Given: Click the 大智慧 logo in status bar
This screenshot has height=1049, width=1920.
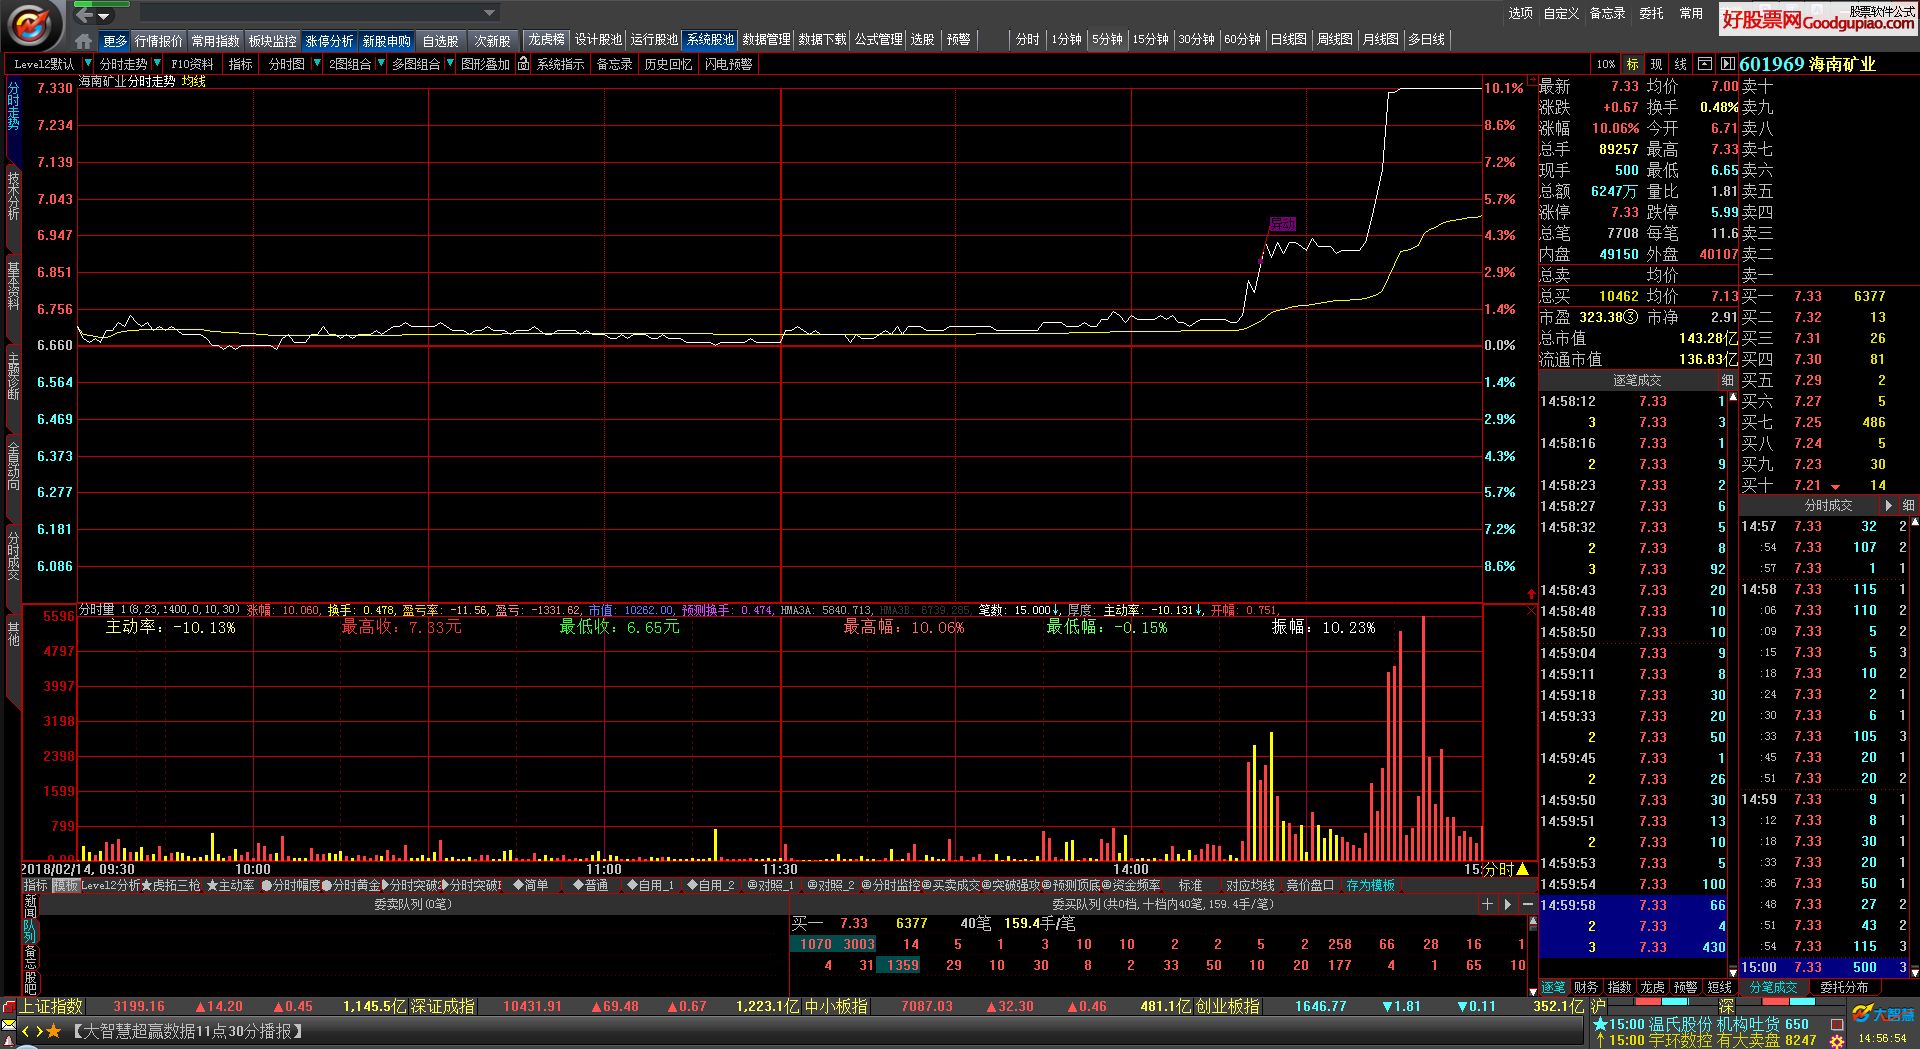Looking at the screenshot, I should 1881,1014.
